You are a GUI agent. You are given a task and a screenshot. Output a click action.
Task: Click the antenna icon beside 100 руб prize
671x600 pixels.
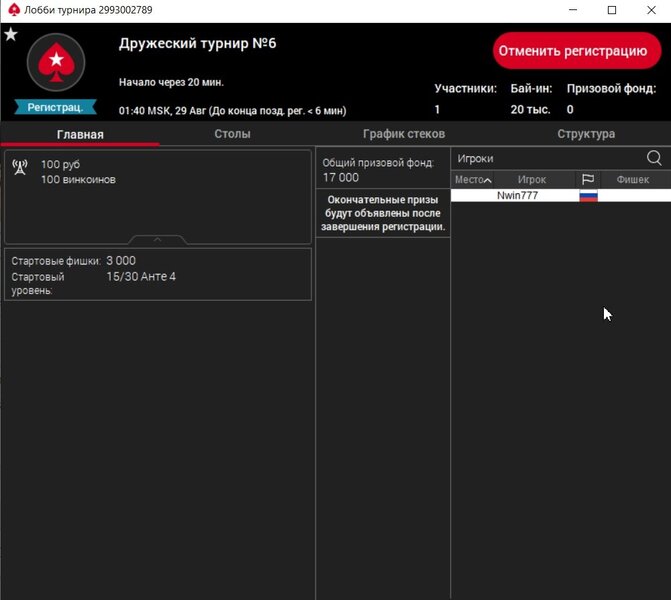pos(20,167)
